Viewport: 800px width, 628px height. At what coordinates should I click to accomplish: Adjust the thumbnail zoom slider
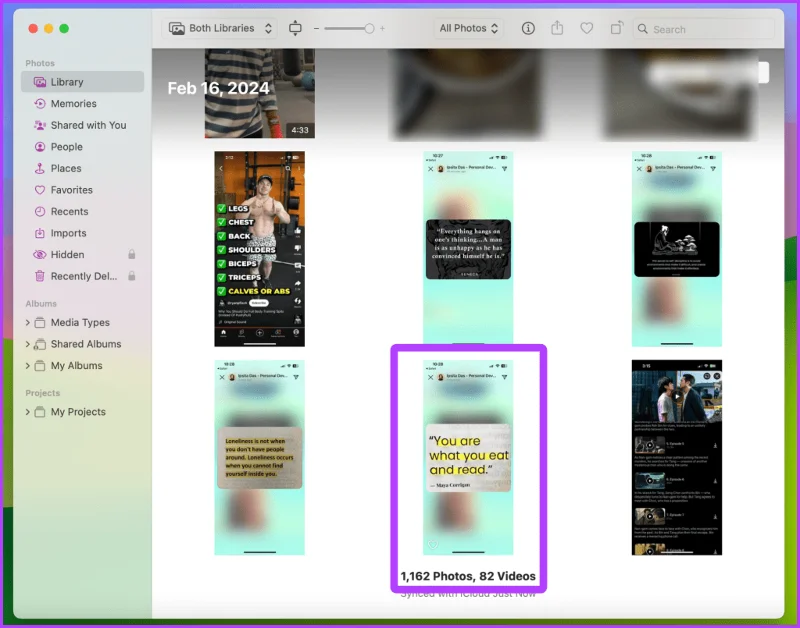tap(349, 29)
